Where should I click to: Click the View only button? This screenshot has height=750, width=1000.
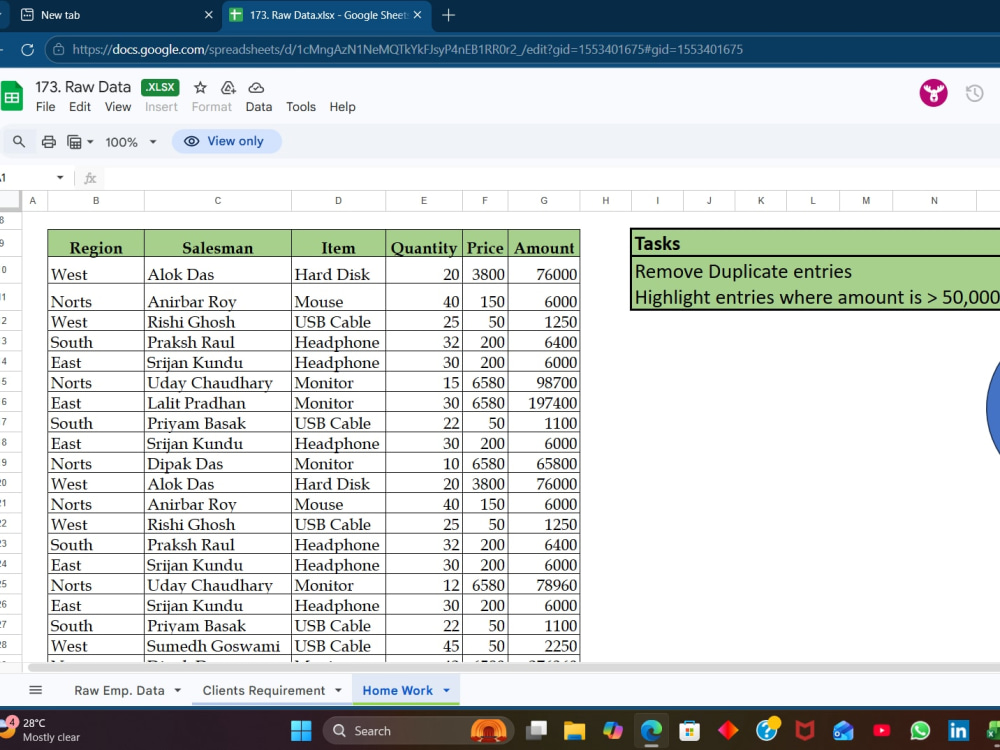point(226,142)
